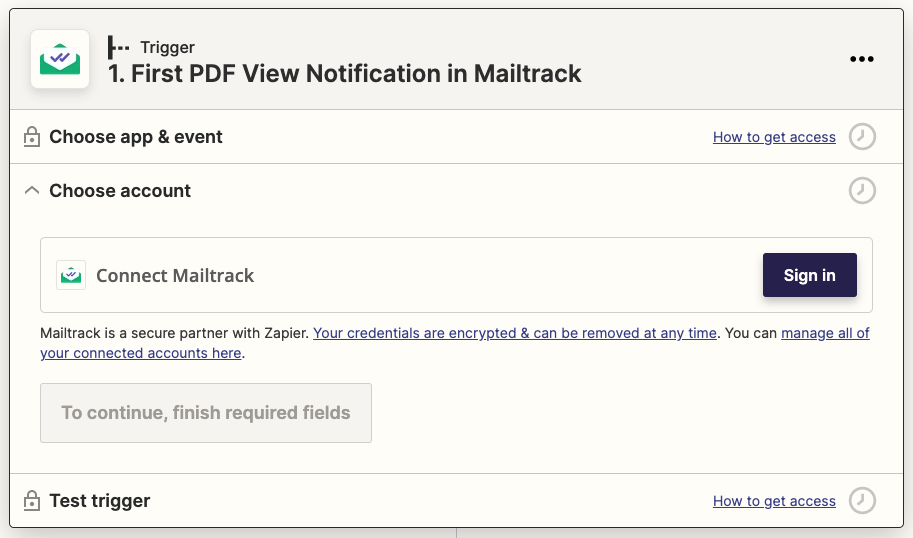913x538 pixels.
Task: Click the Connect Mailtrack label
Action: (175, 275)
